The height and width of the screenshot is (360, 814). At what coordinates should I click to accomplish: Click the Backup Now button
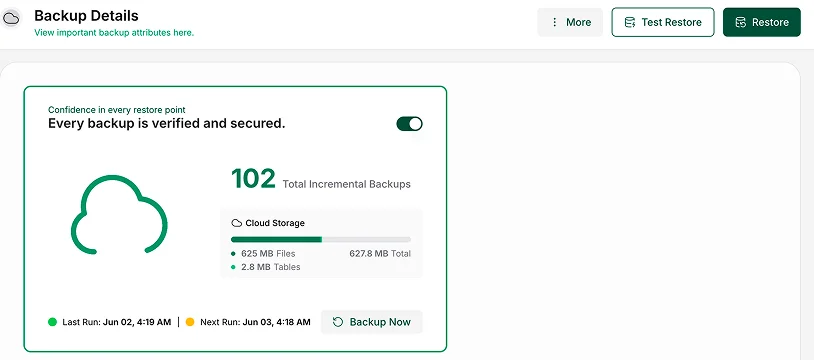pos(372,322)
